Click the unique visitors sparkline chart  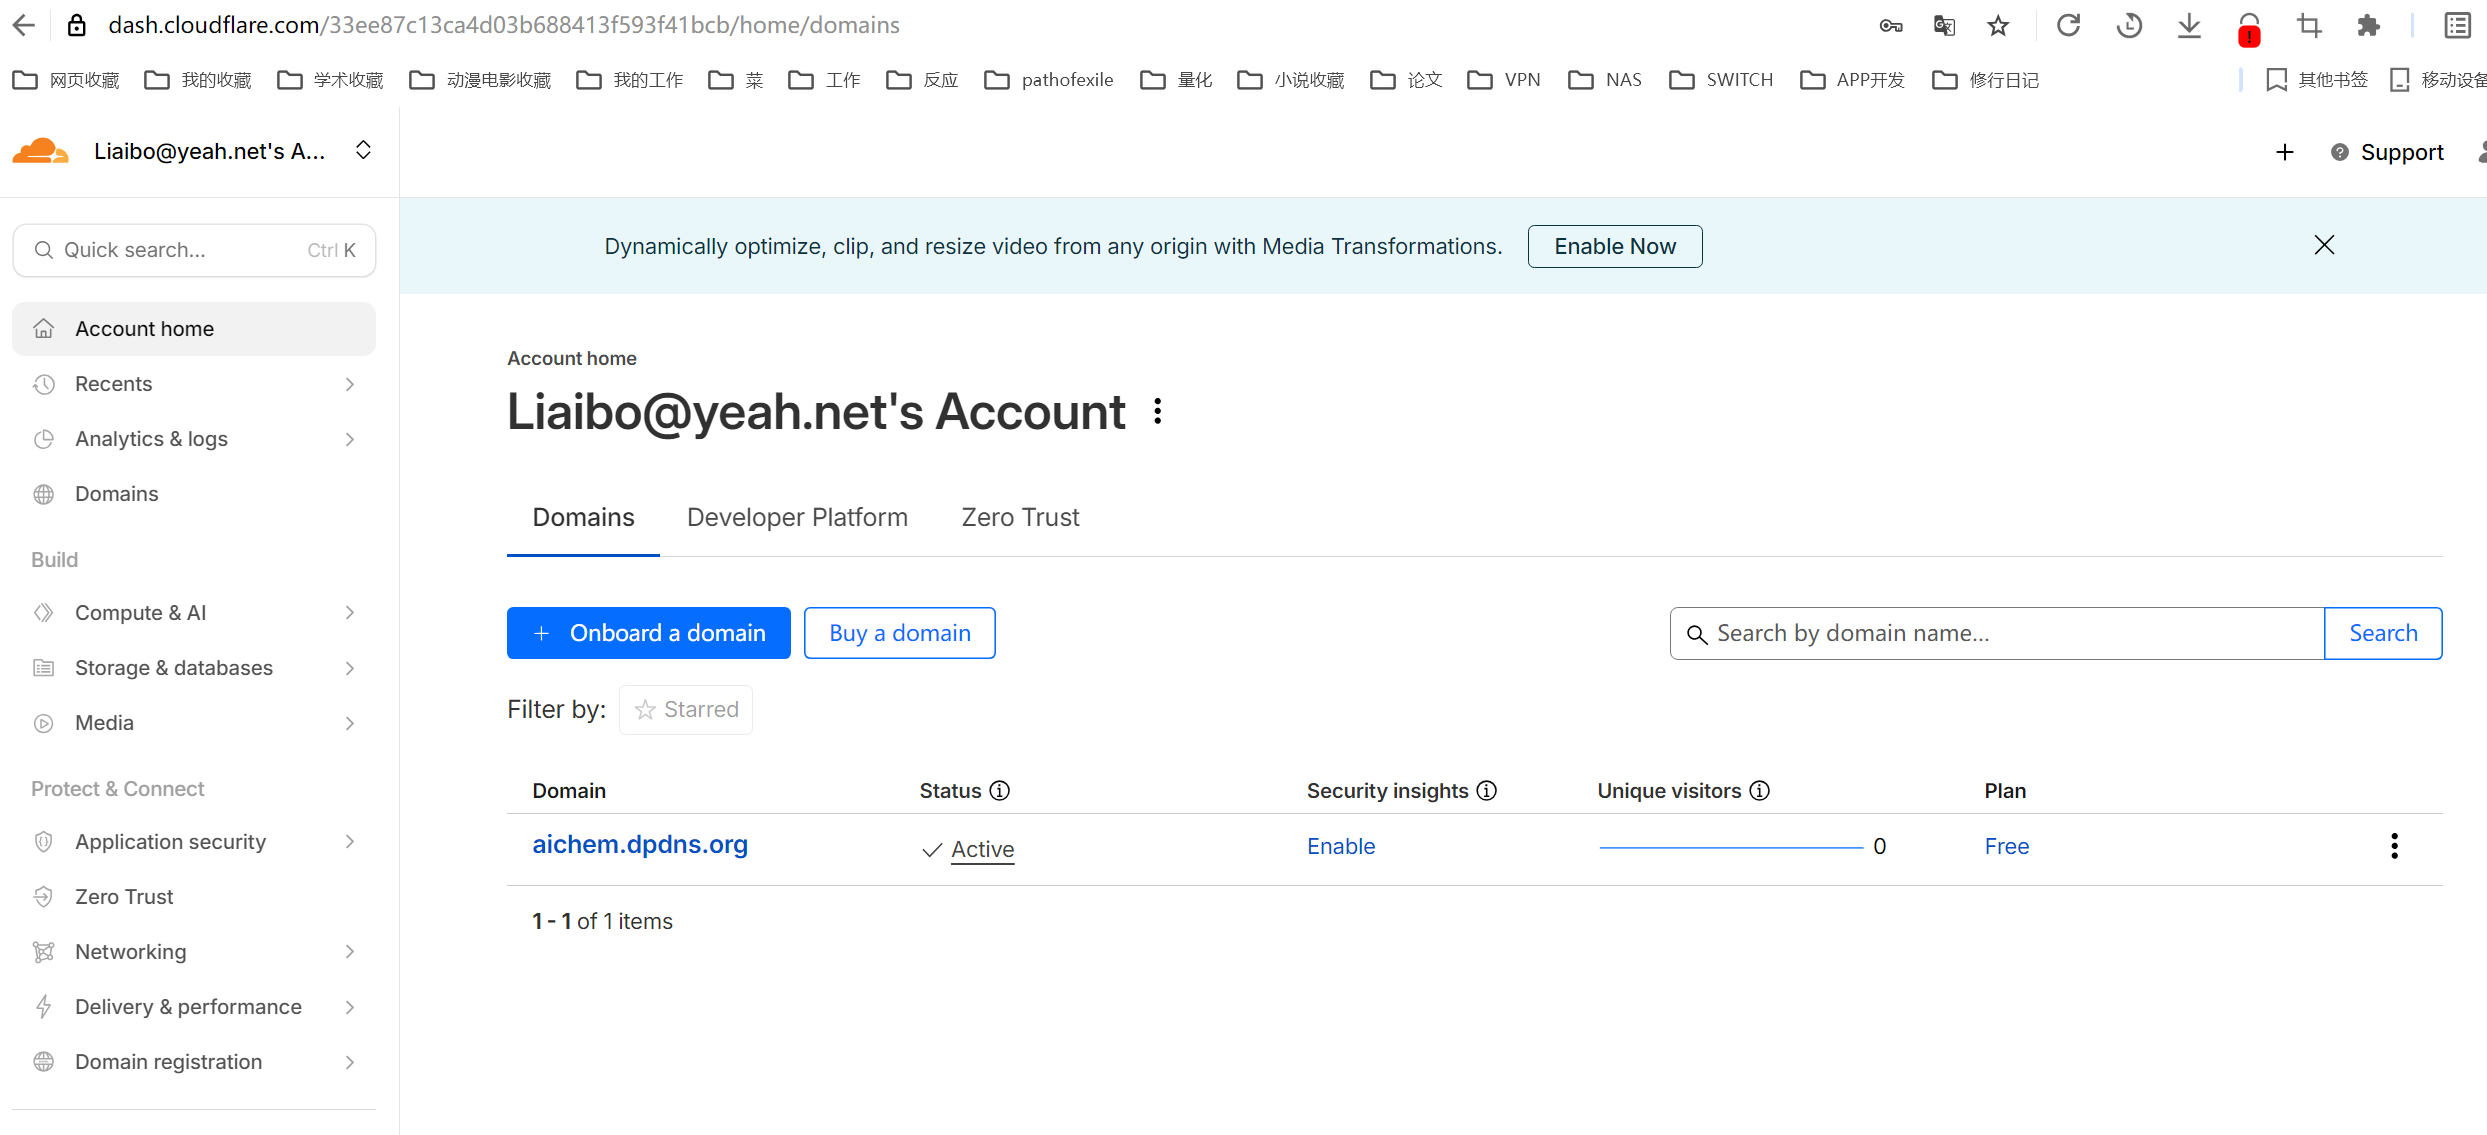pos(1731,848)
